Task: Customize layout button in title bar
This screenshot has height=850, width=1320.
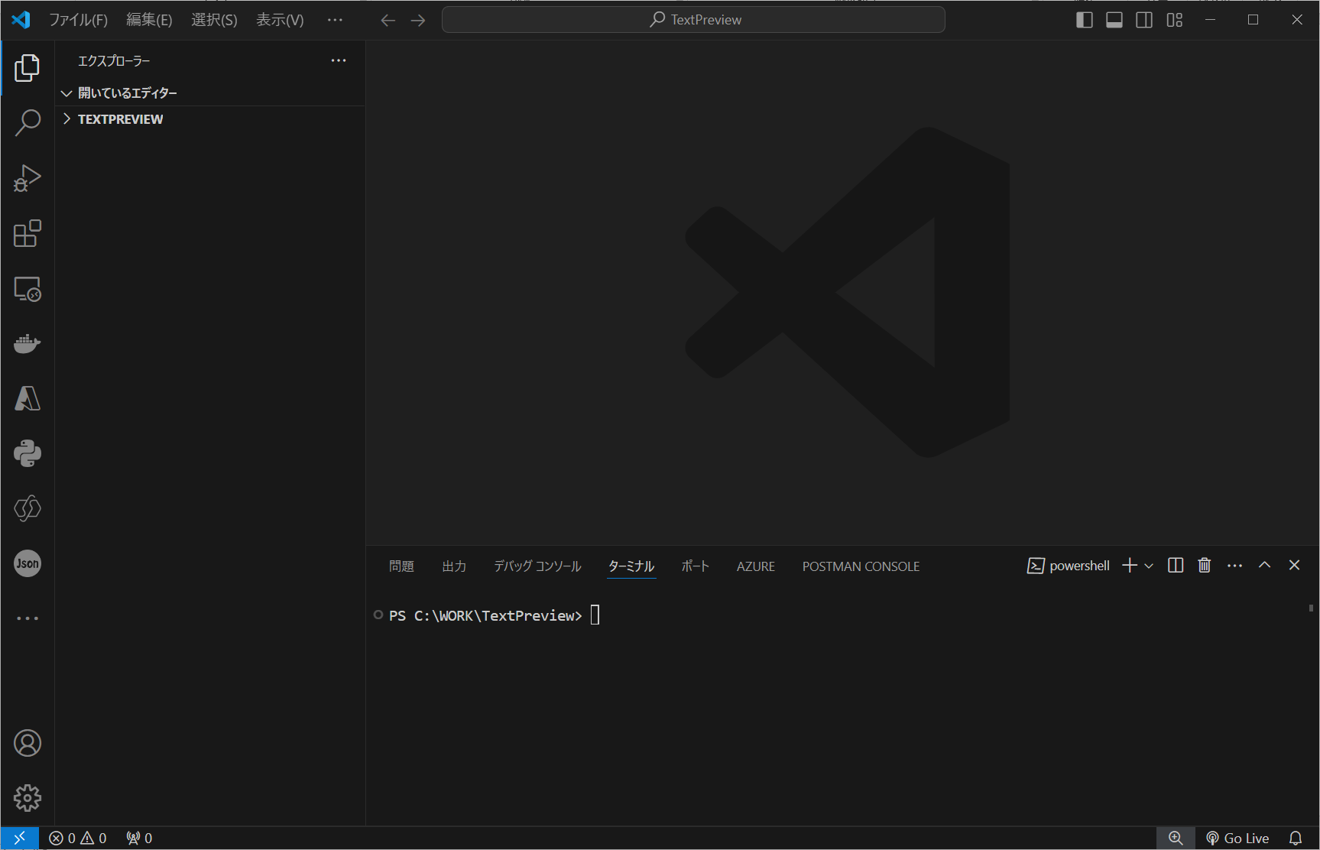Action: (x=1175, y=20)
